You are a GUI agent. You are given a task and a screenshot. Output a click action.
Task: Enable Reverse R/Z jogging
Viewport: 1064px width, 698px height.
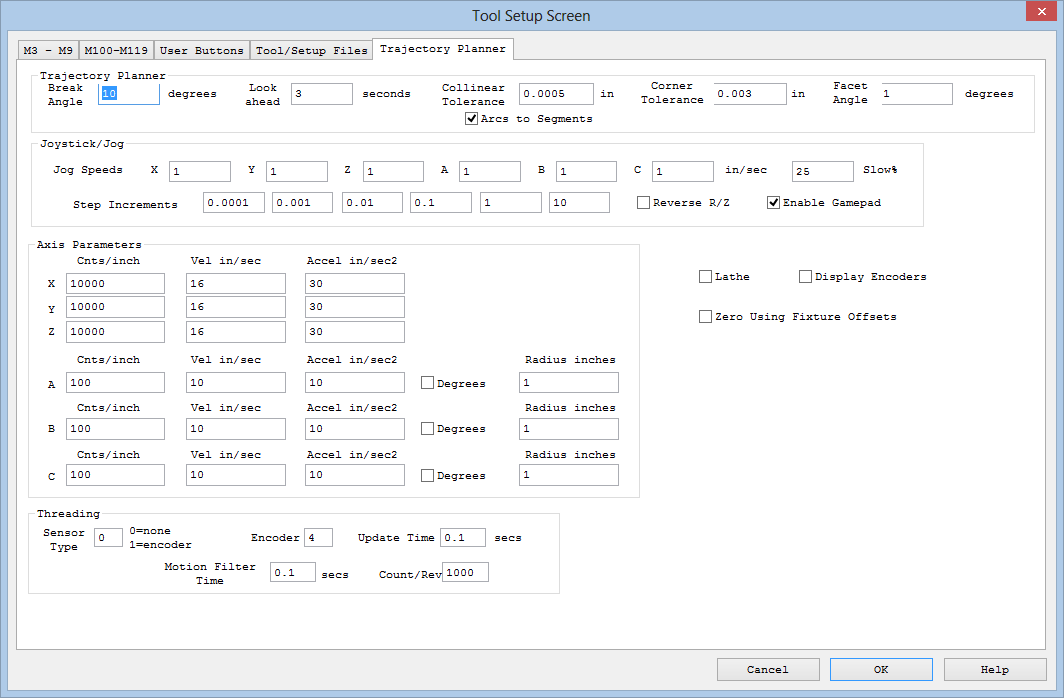click(x=643, y=202)
